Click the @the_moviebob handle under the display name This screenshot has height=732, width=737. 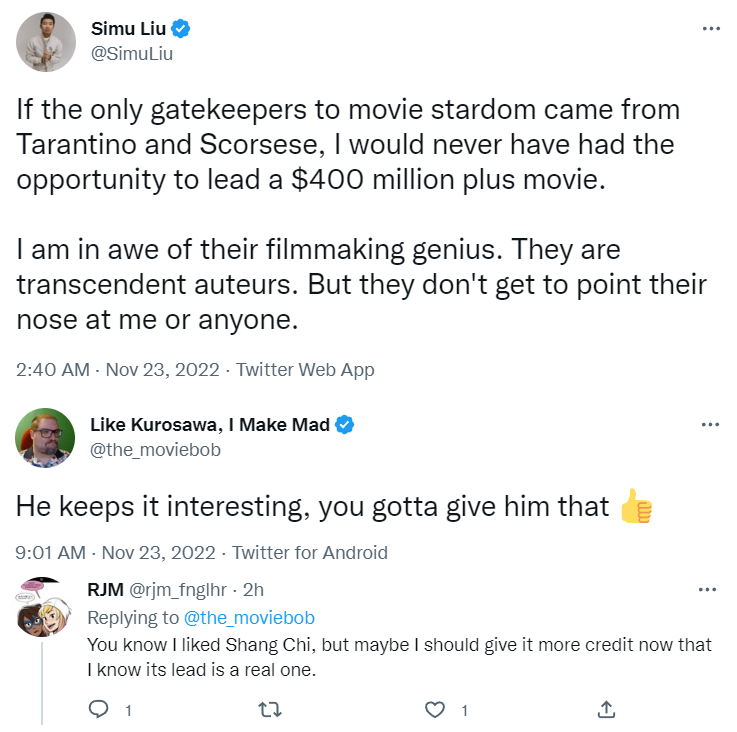155,450
